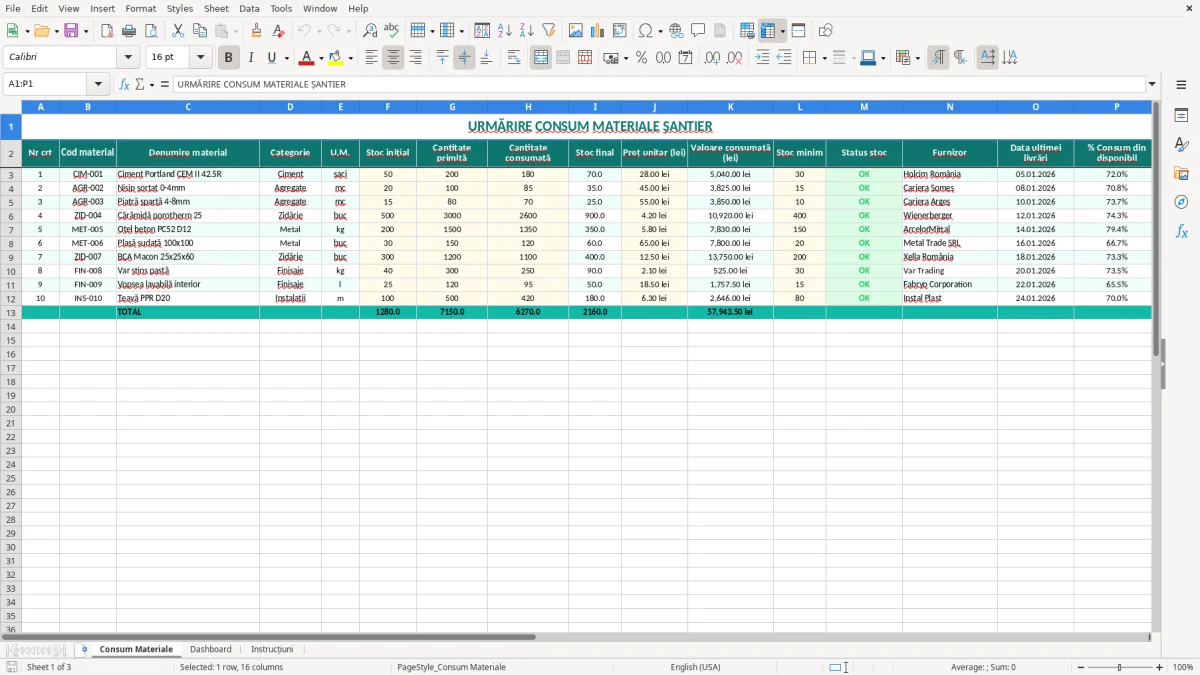Open the sidebar Navigator compass icon
Viewport: 1200px width, 675px height.
(x=1181, y=203)
